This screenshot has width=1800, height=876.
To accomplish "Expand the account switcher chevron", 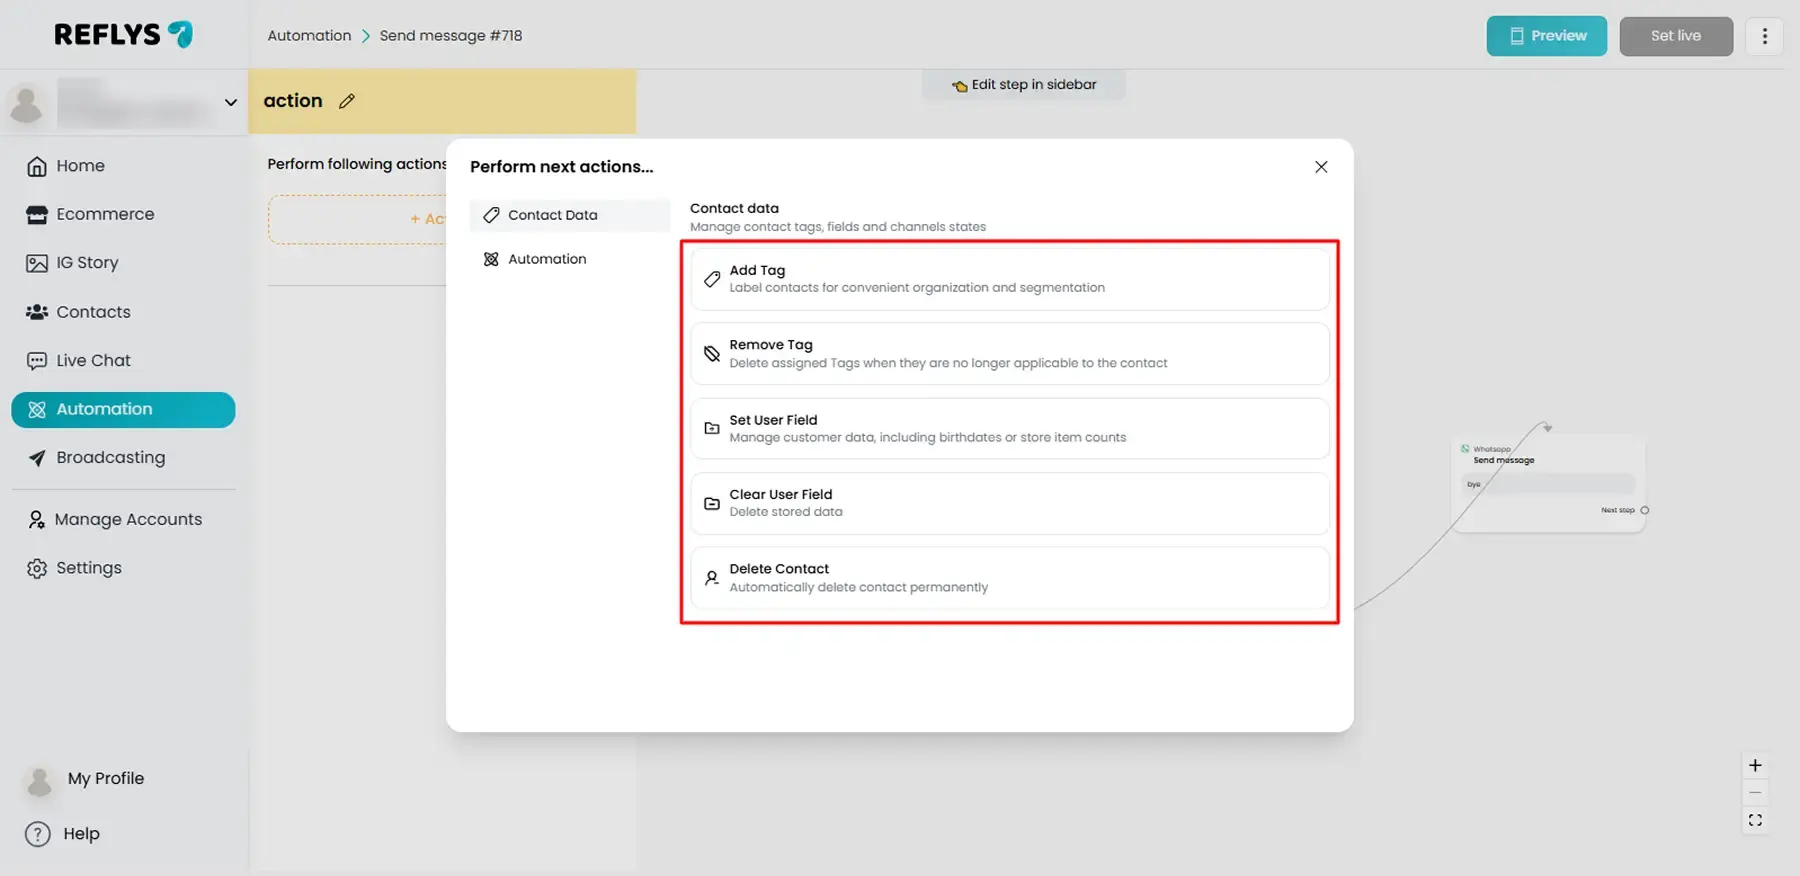I will tap(231, 103).
